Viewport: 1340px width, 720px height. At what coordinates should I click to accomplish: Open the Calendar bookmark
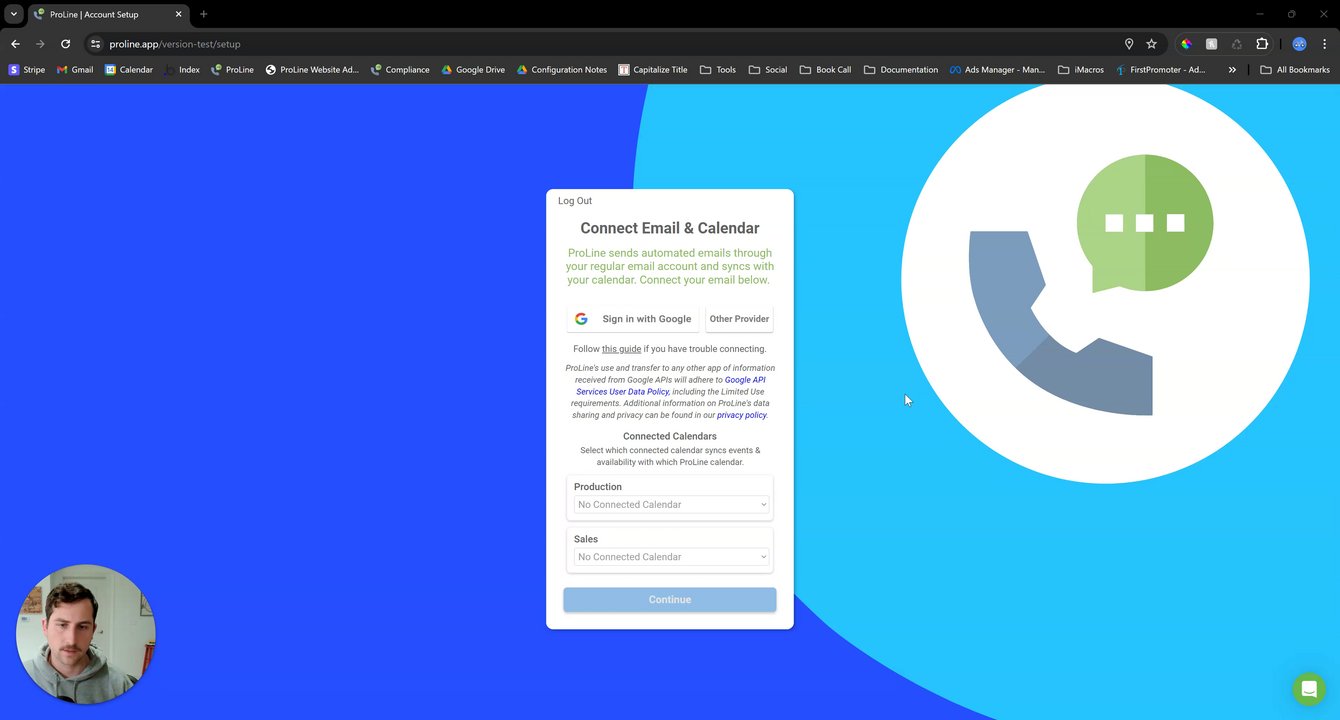point(129,70)
